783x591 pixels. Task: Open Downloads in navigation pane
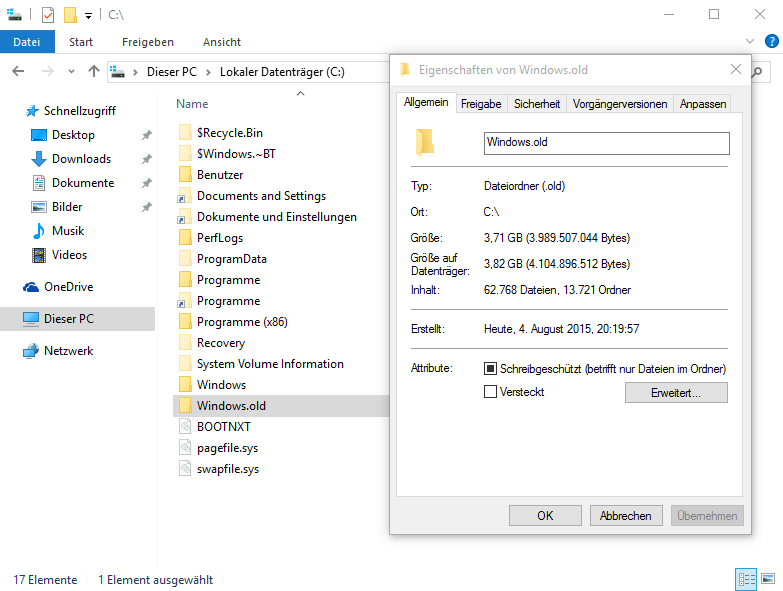pyautogui.click(x=81, y=159)
